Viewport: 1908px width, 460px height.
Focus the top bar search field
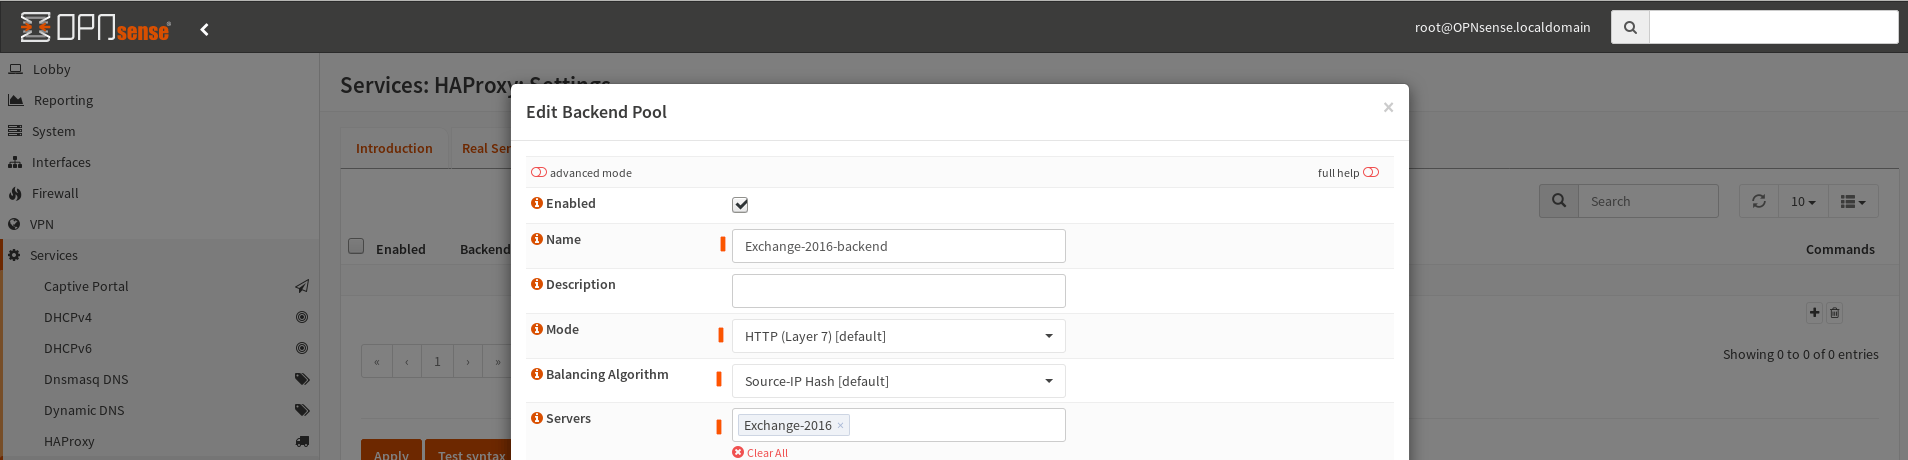(x=1773, y=27)
